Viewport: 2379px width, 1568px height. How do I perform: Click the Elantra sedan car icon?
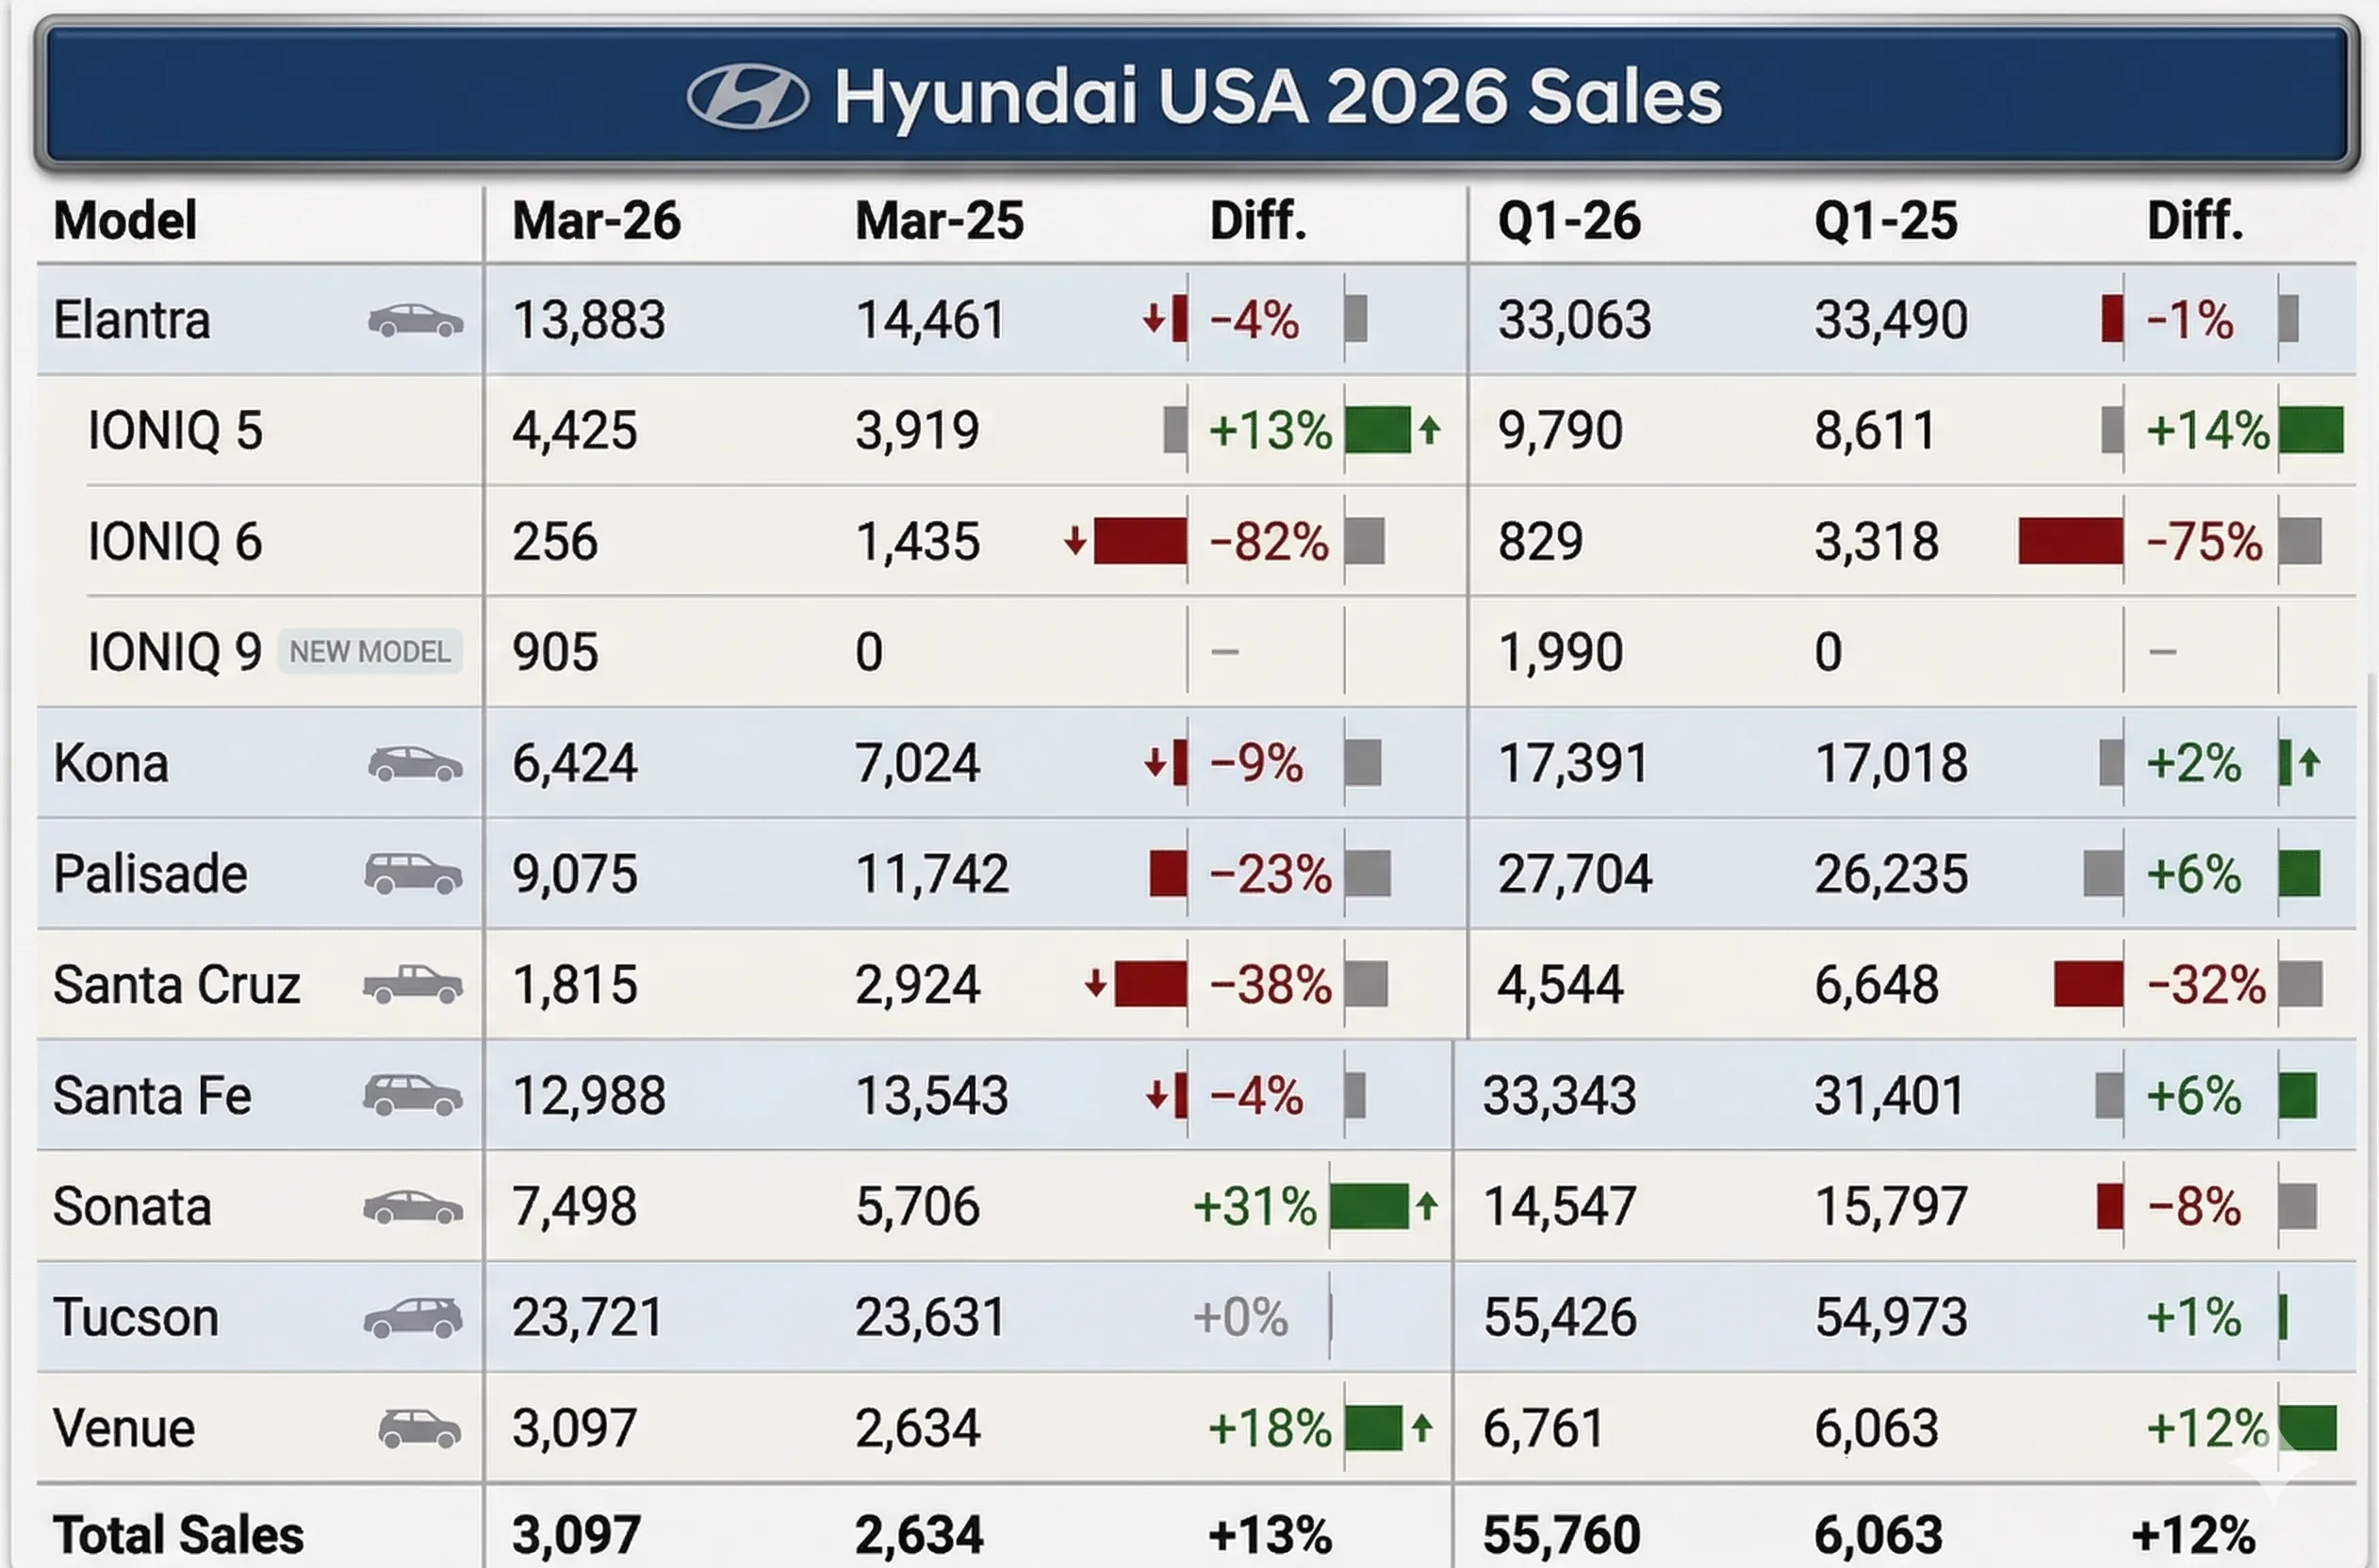(416, 321)
